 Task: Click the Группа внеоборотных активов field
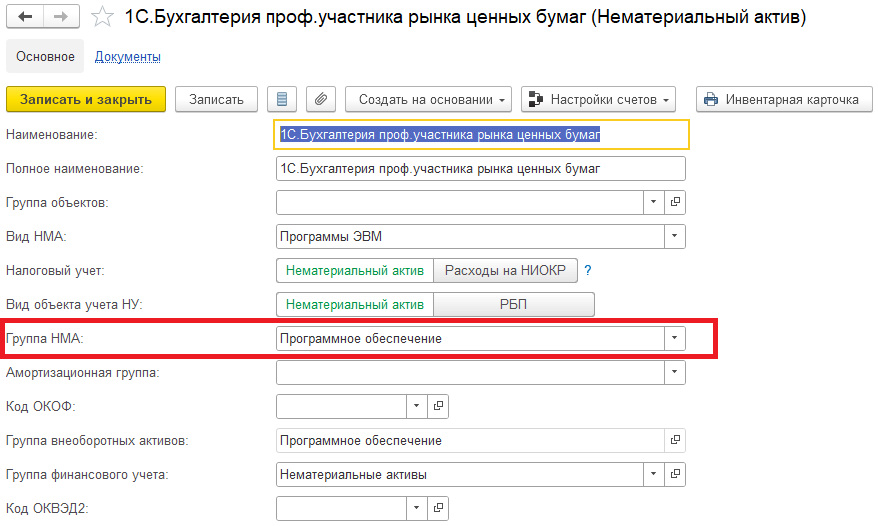pyautogui.click(x=470, y=440)
